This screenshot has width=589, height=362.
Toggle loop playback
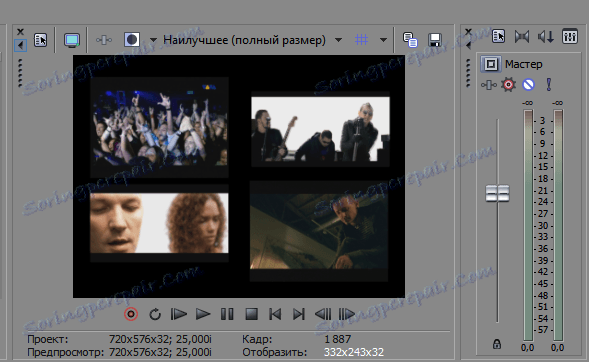coord(155,314)
